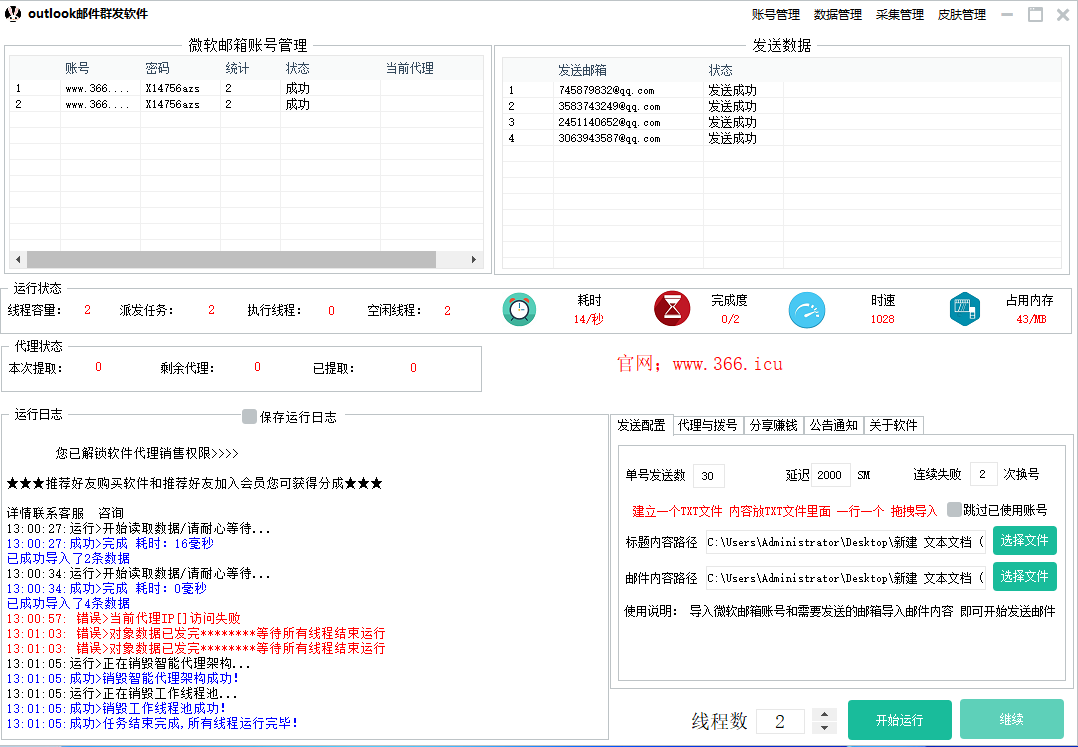
Task: Click the red hourglass 完成度 icon
Action: tap(672, 309)
